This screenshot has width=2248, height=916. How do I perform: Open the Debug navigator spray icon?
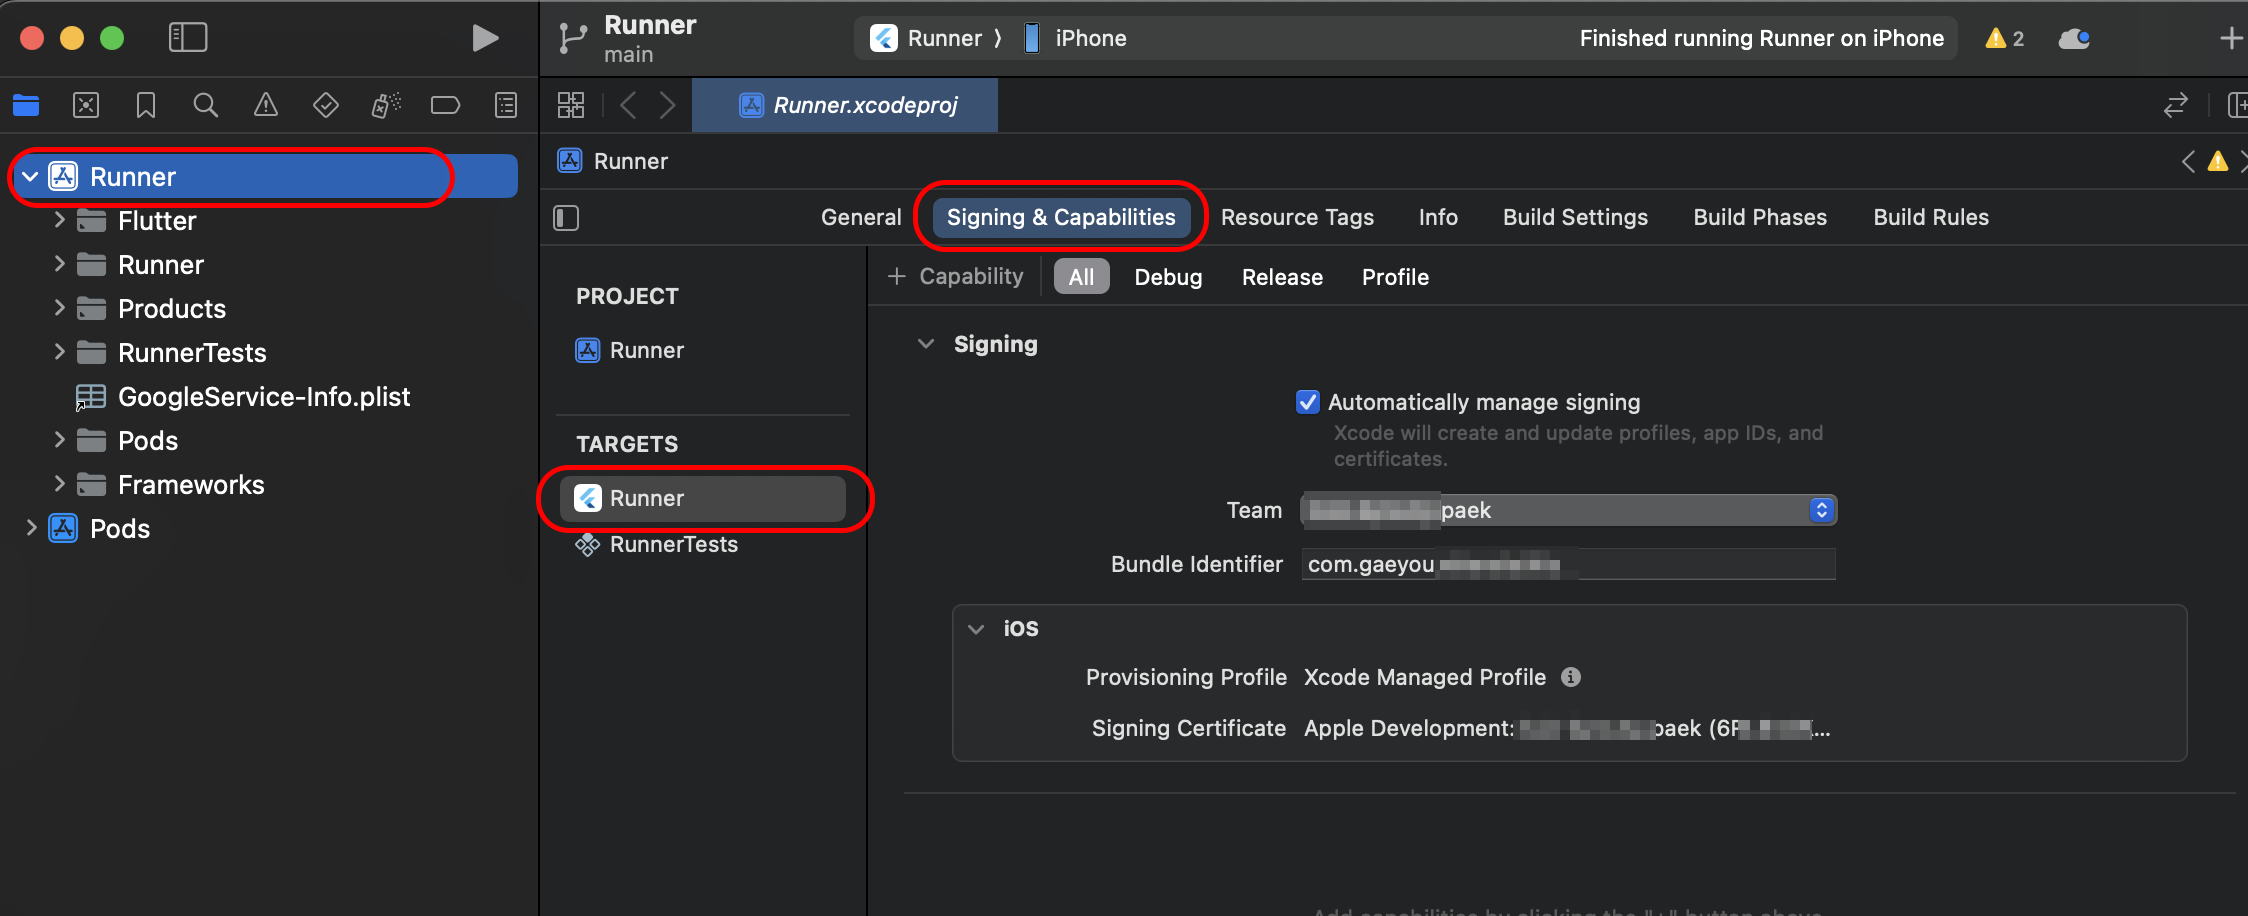pyautogui.click(x=386, y=105)
